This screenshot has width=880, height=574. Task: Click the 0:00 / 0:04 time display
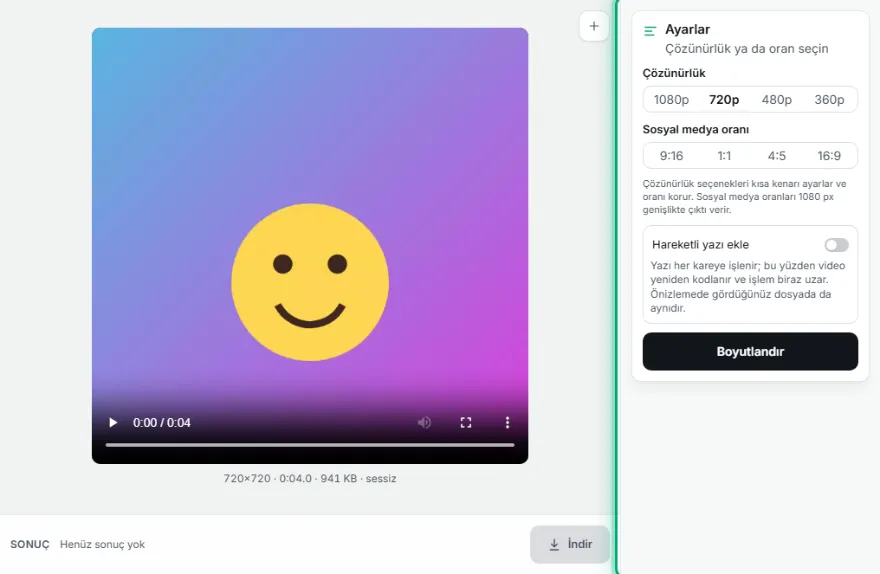[162, 423]
